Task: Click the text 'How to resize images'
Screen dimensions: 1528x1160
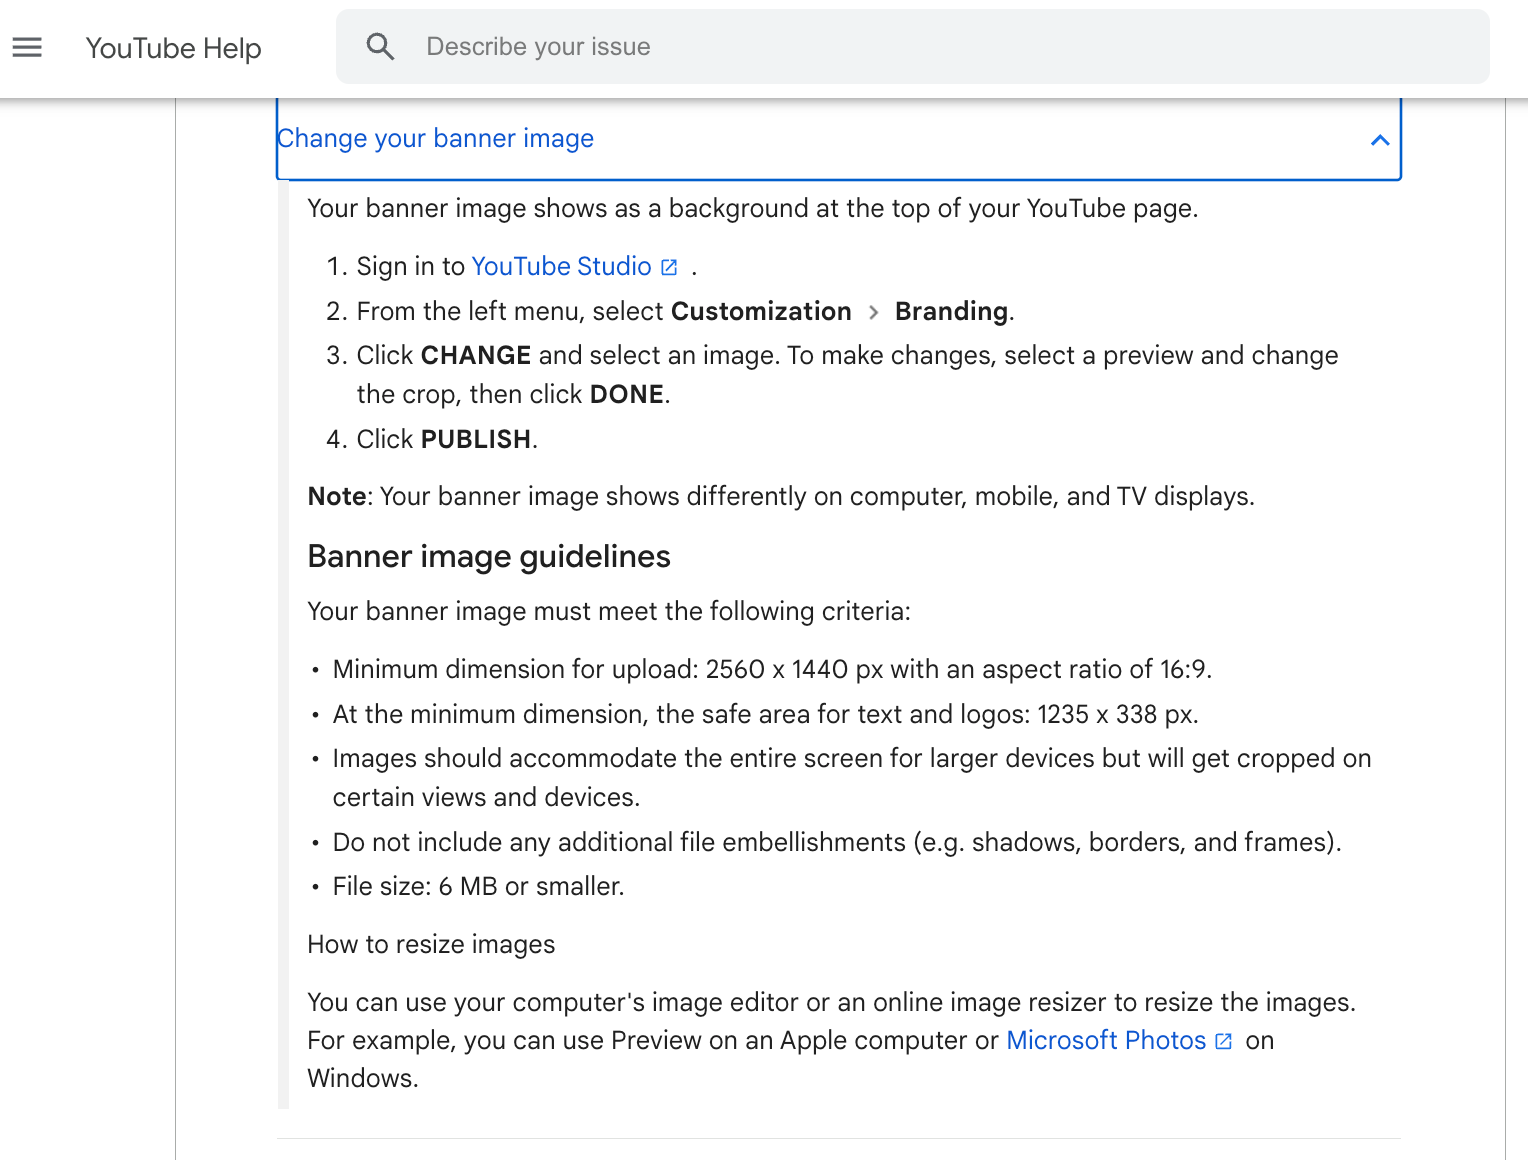Action: click(x=431, y=944)
